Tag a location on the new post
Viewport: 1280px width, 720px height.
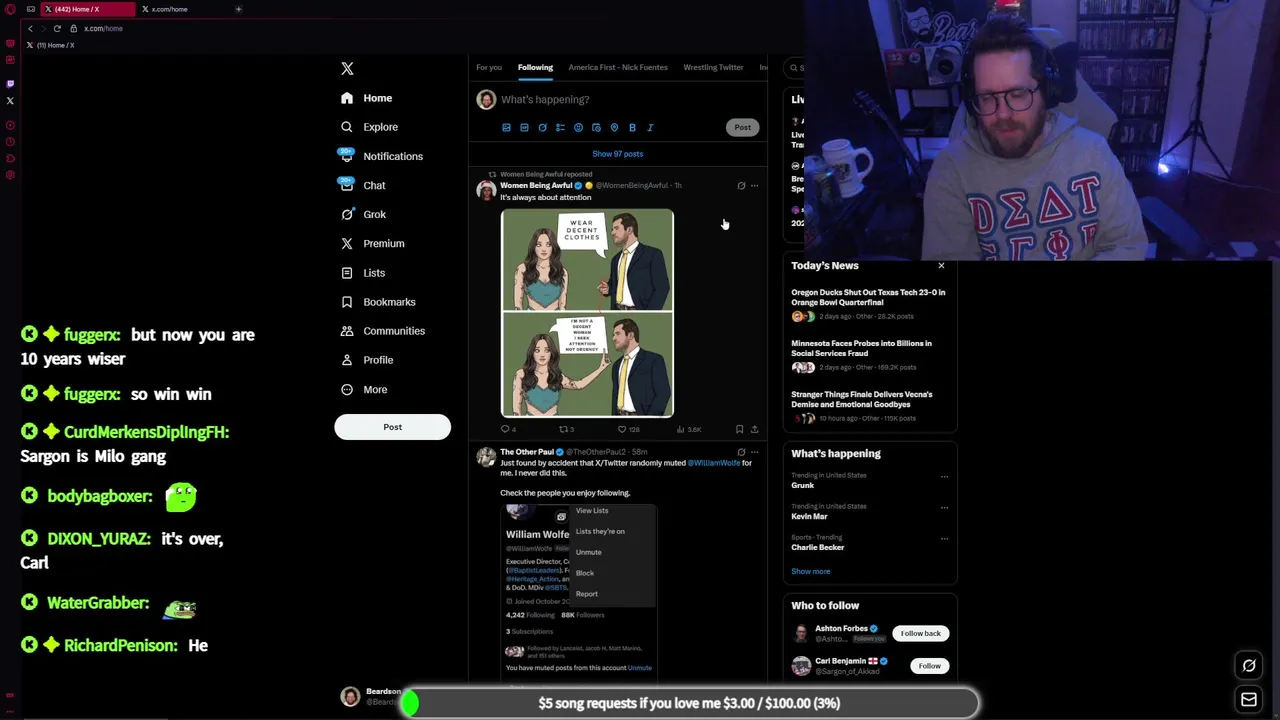pos(614,127)
